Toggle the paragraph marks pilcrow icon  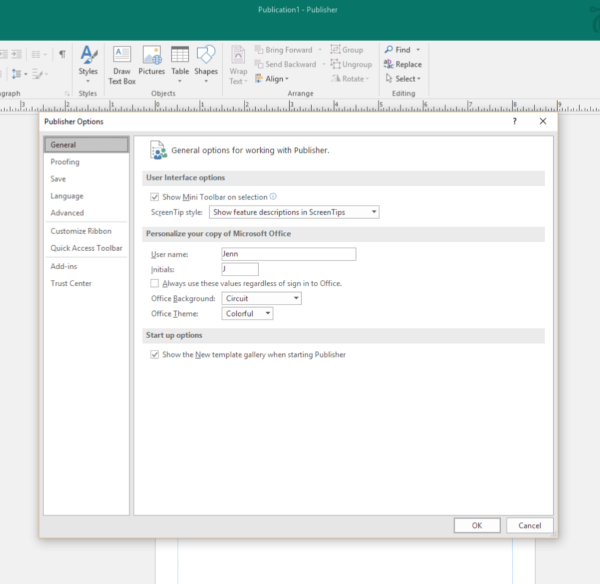coord(62,54)
